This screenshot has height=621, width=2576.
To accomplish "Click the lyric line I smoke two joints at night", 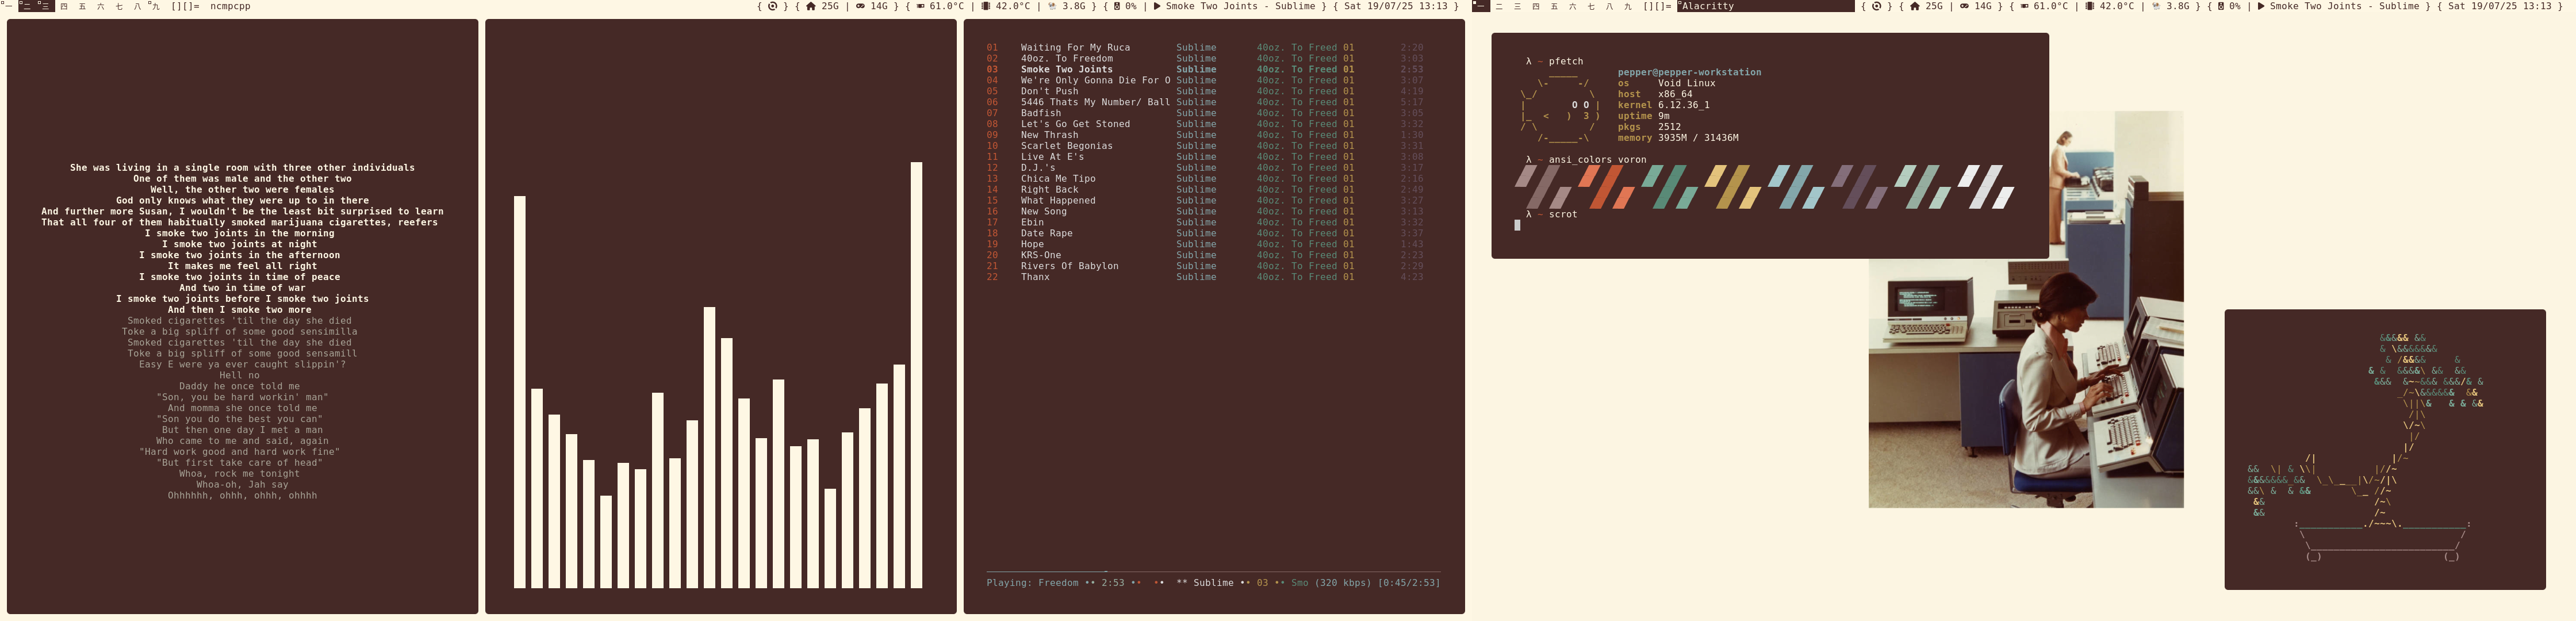I will (x=240, y=244).
